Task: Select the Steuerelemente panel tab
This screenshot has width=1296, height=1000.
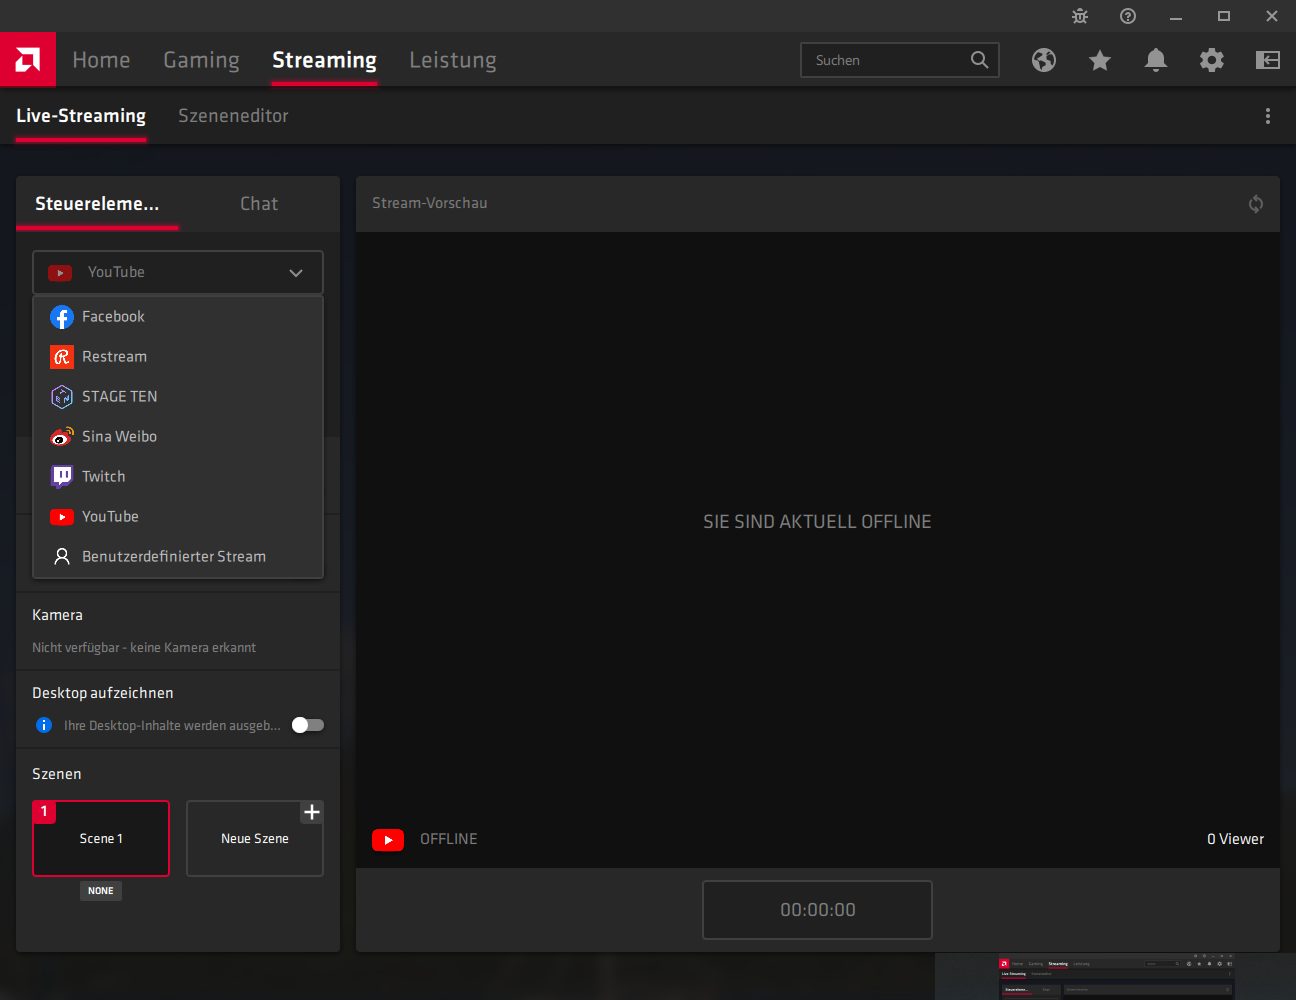Action: [97, 204]
